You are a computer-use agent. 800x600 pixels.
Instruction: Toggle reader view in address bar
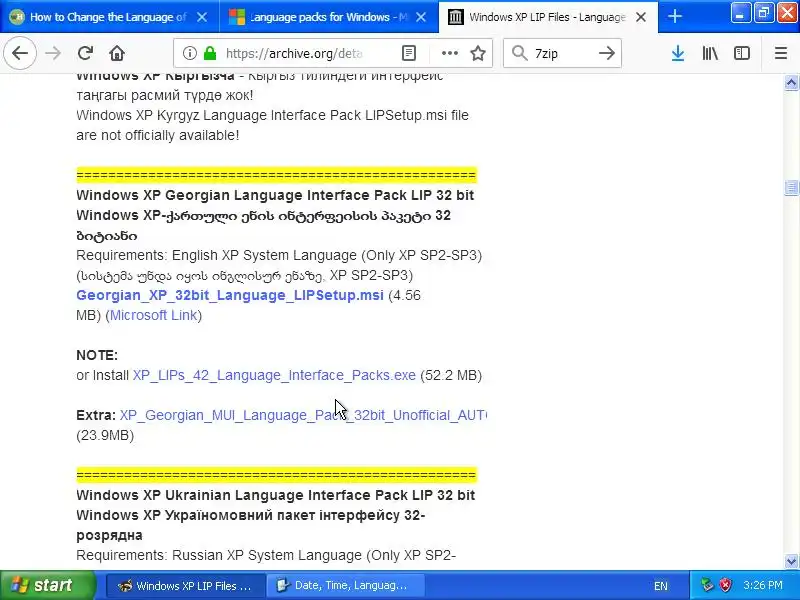pyautogui.click(x=409, y=53)
